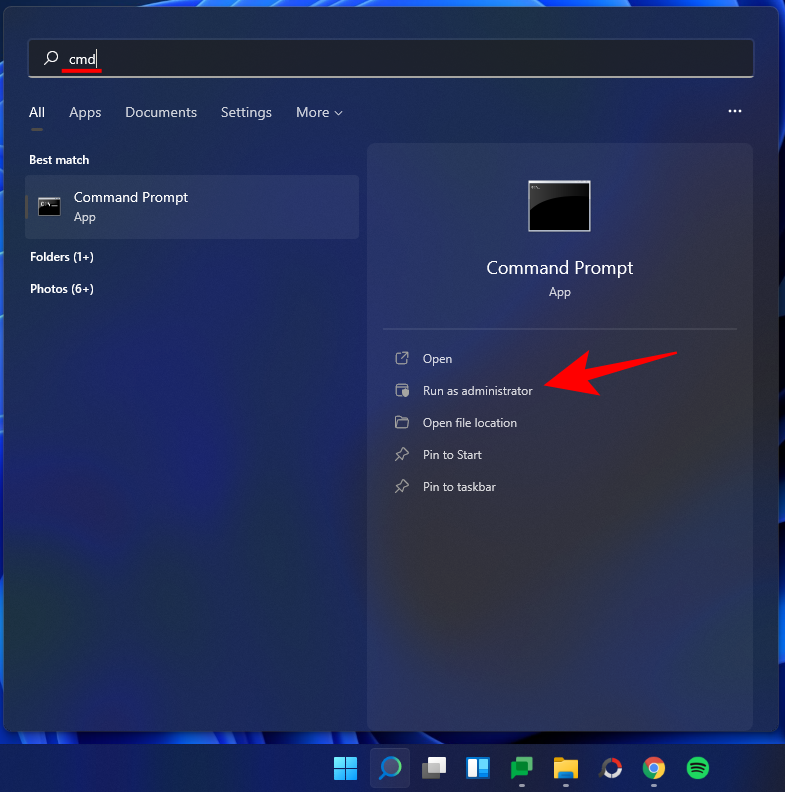Select the All filter tab
Screen dimensions: 785x792
click(x=37, y=112)
